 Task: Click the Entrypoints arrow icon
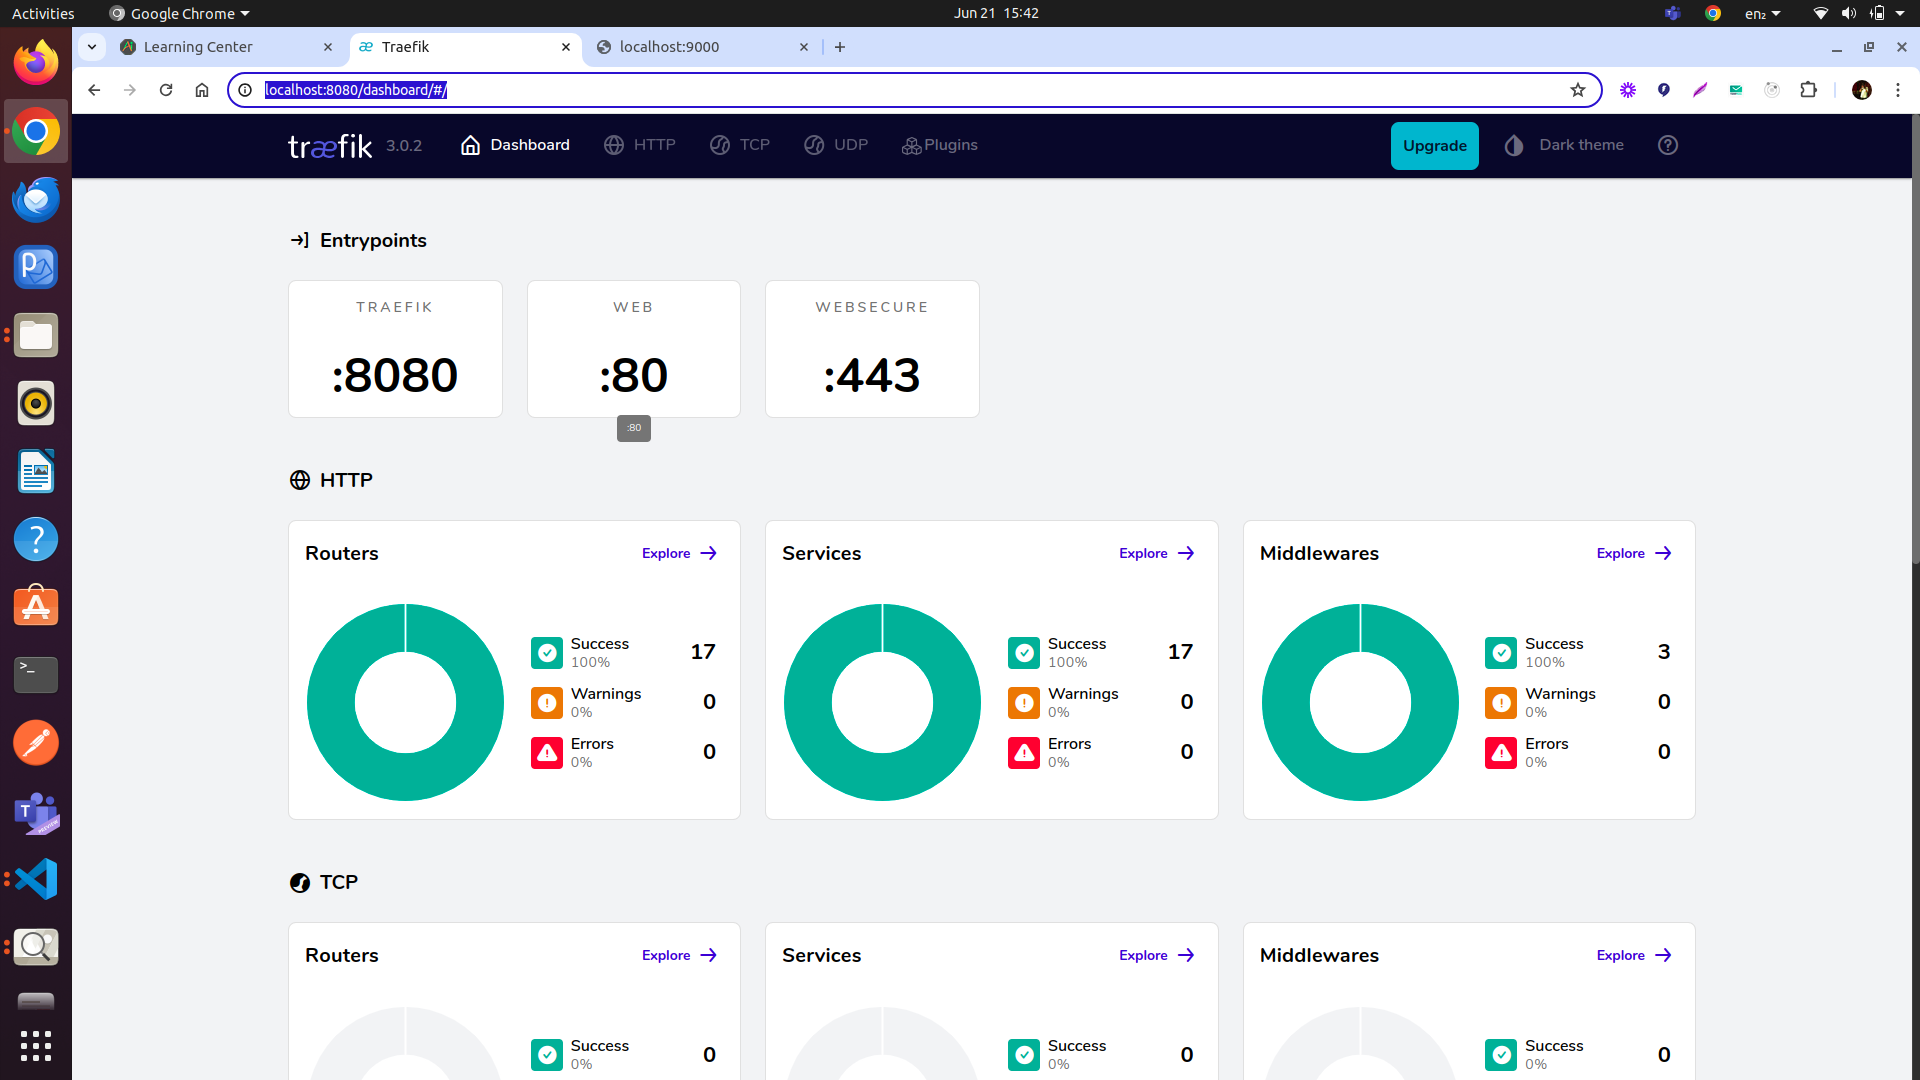click(x=299, y=240)
